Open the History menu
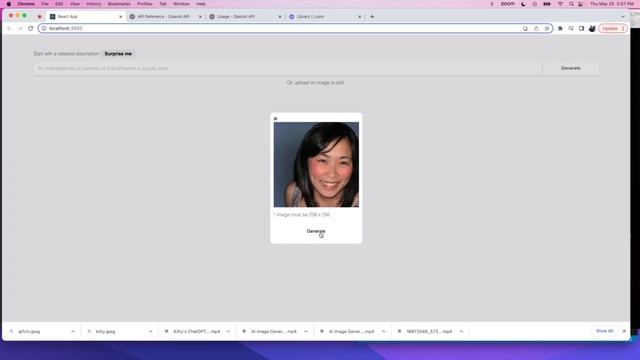 (93, 4)
